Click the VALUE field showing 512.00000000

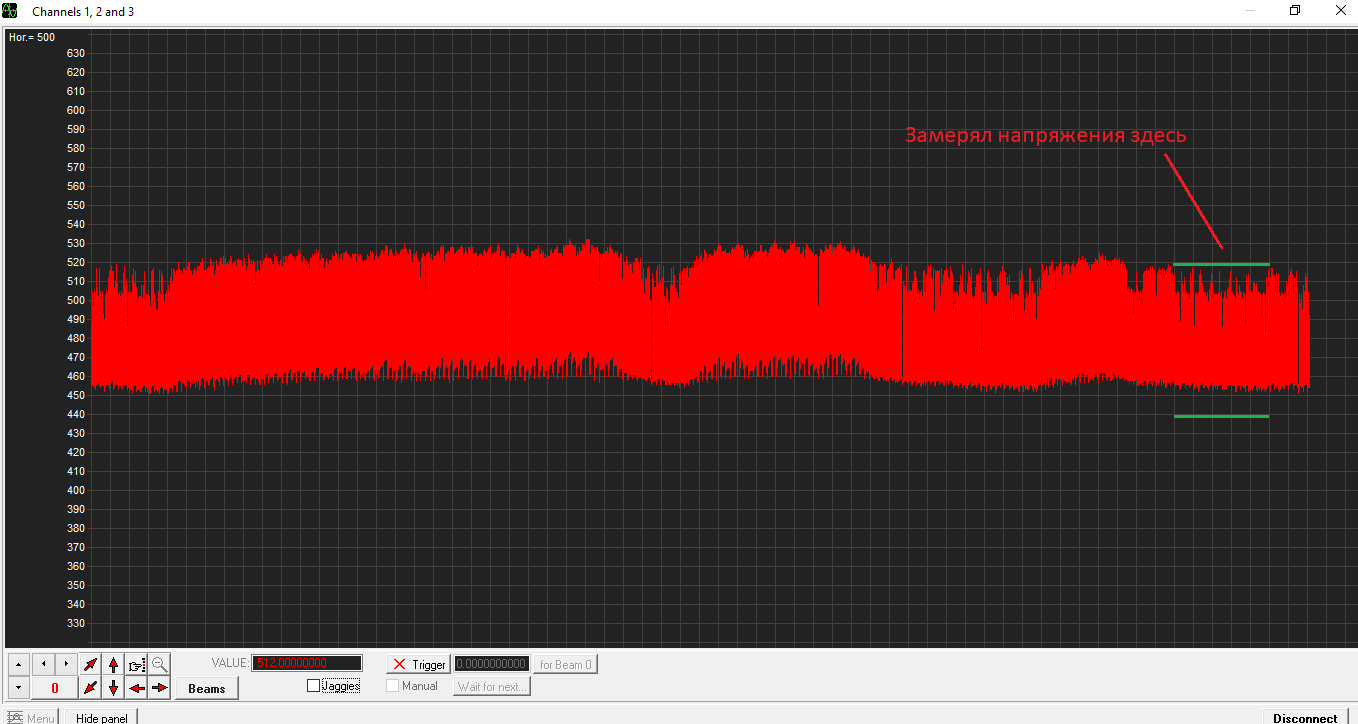(x=307, y=663)
